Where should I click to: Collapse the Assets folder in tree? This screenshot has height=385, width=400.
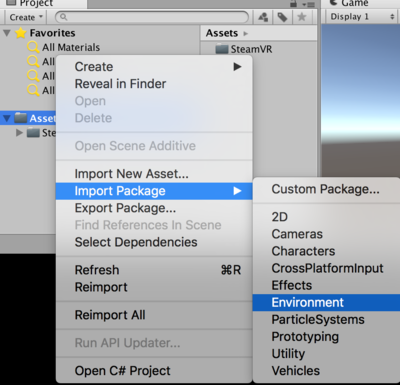coord(7,118)
